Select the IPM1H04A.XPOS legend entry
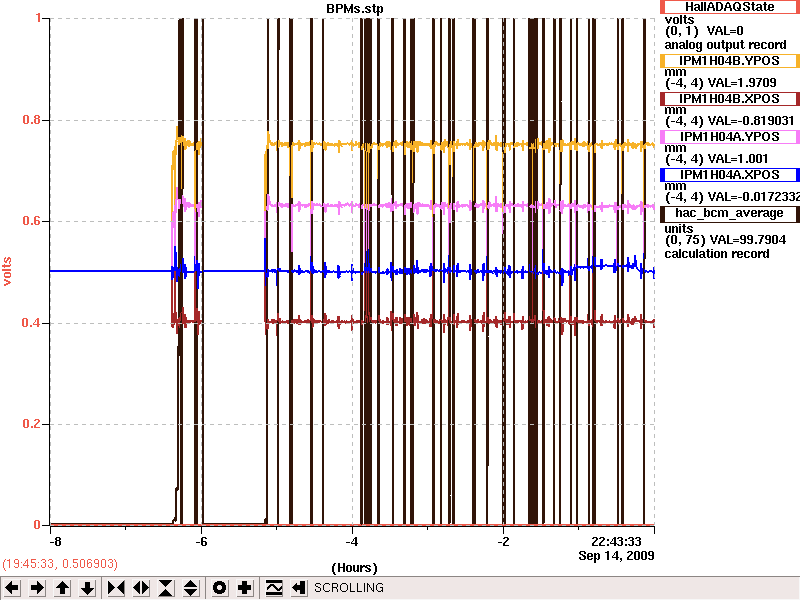 coord(730,175)
